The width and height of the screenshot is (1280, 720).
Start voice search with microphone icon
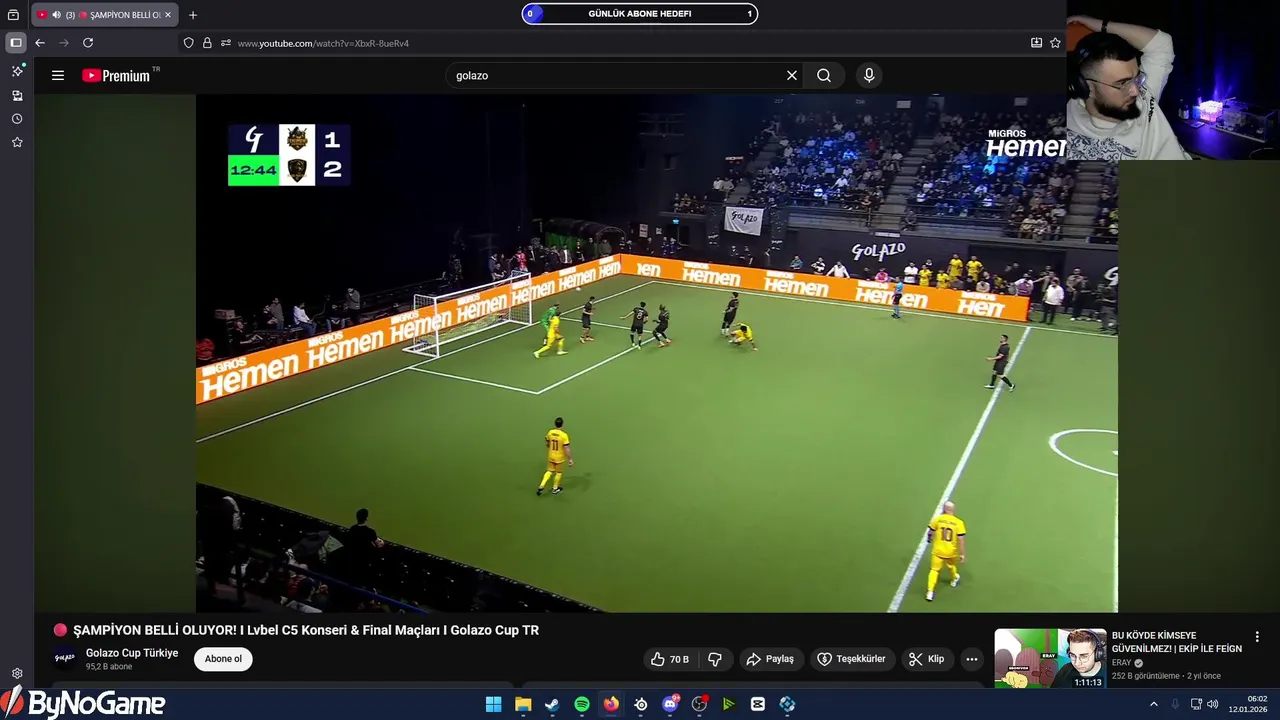[x=869, y=75]
